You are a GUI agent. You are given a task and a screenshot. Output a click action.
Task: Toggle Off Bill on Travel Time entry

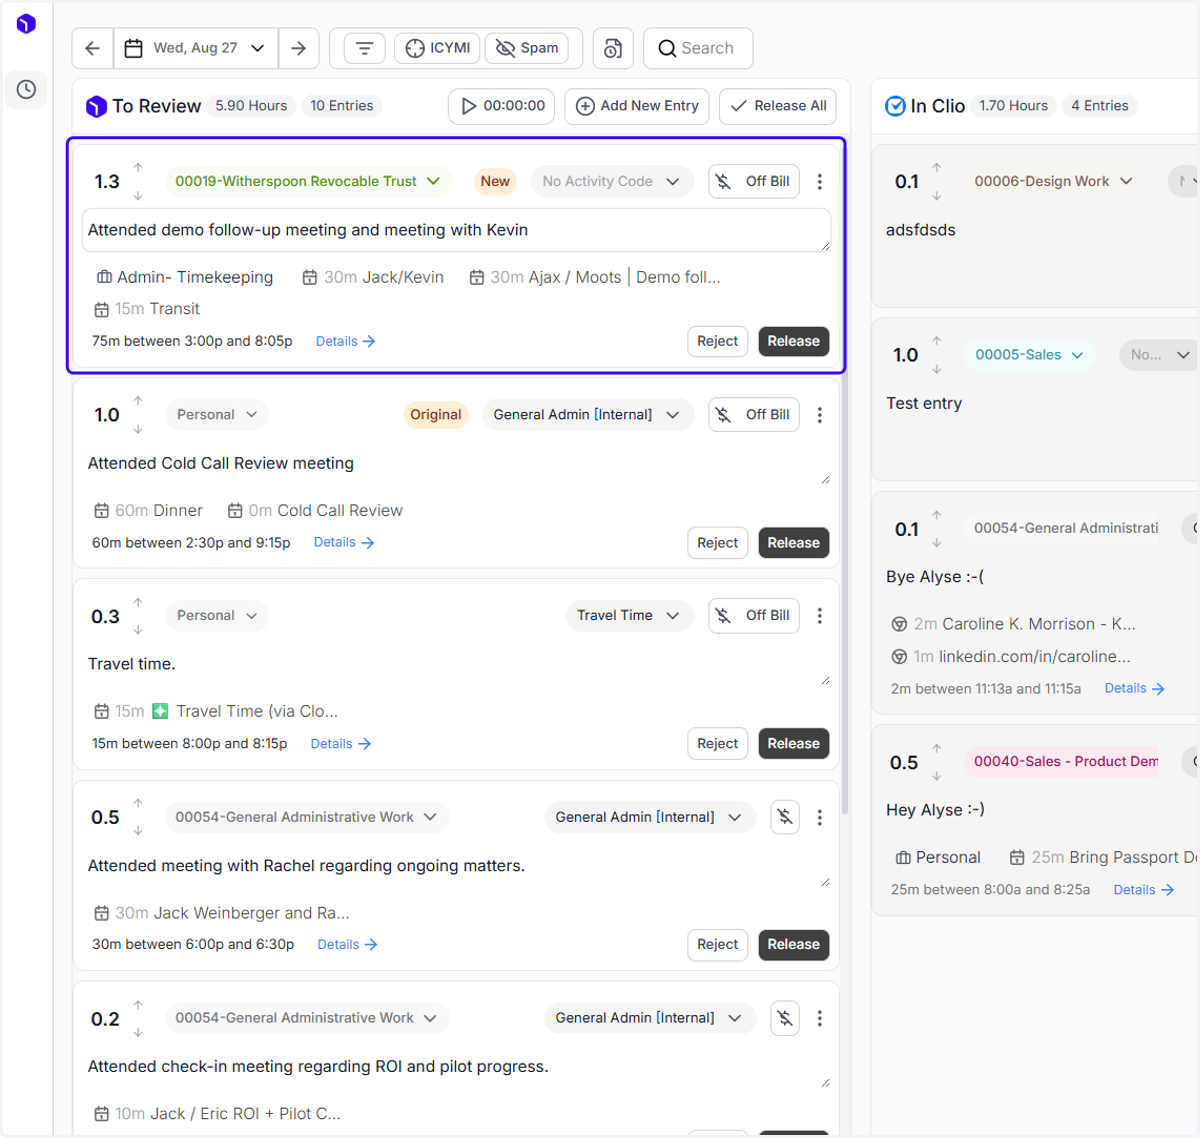(x=754, y=616)
